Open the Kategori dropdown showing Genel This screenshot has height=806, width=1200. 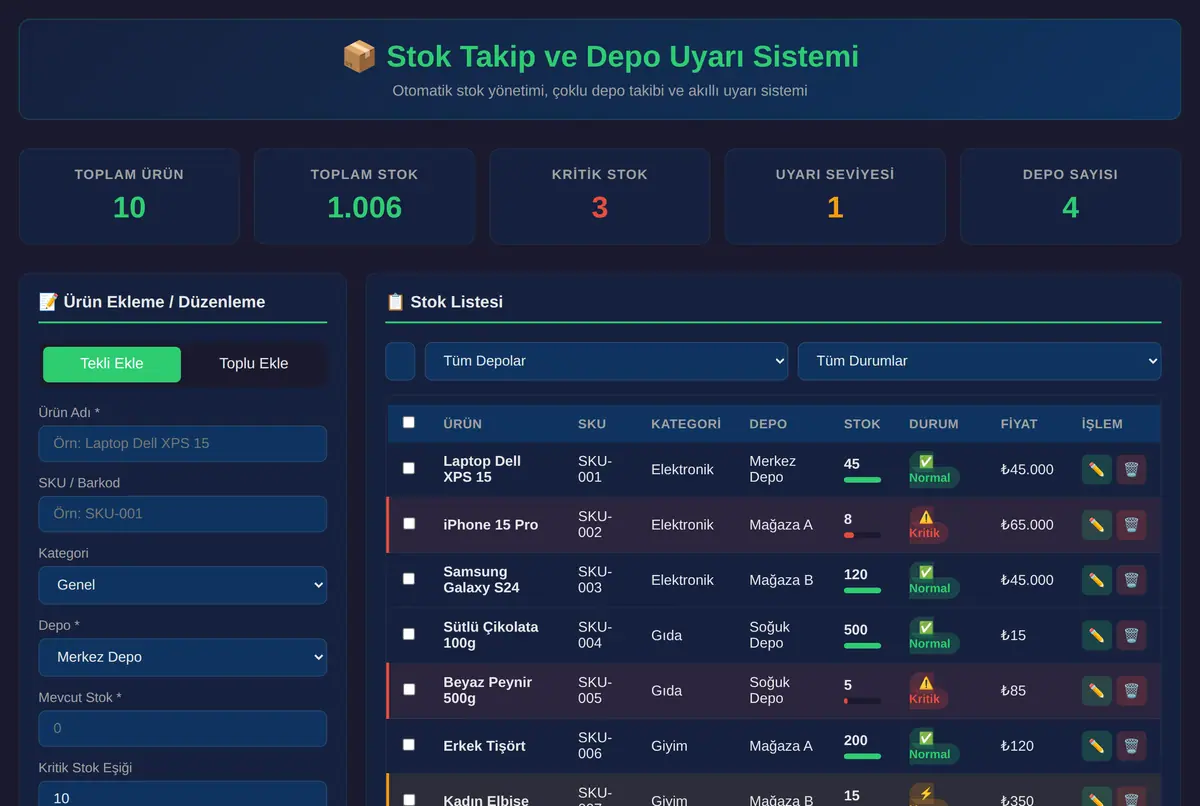coord(183,585)
